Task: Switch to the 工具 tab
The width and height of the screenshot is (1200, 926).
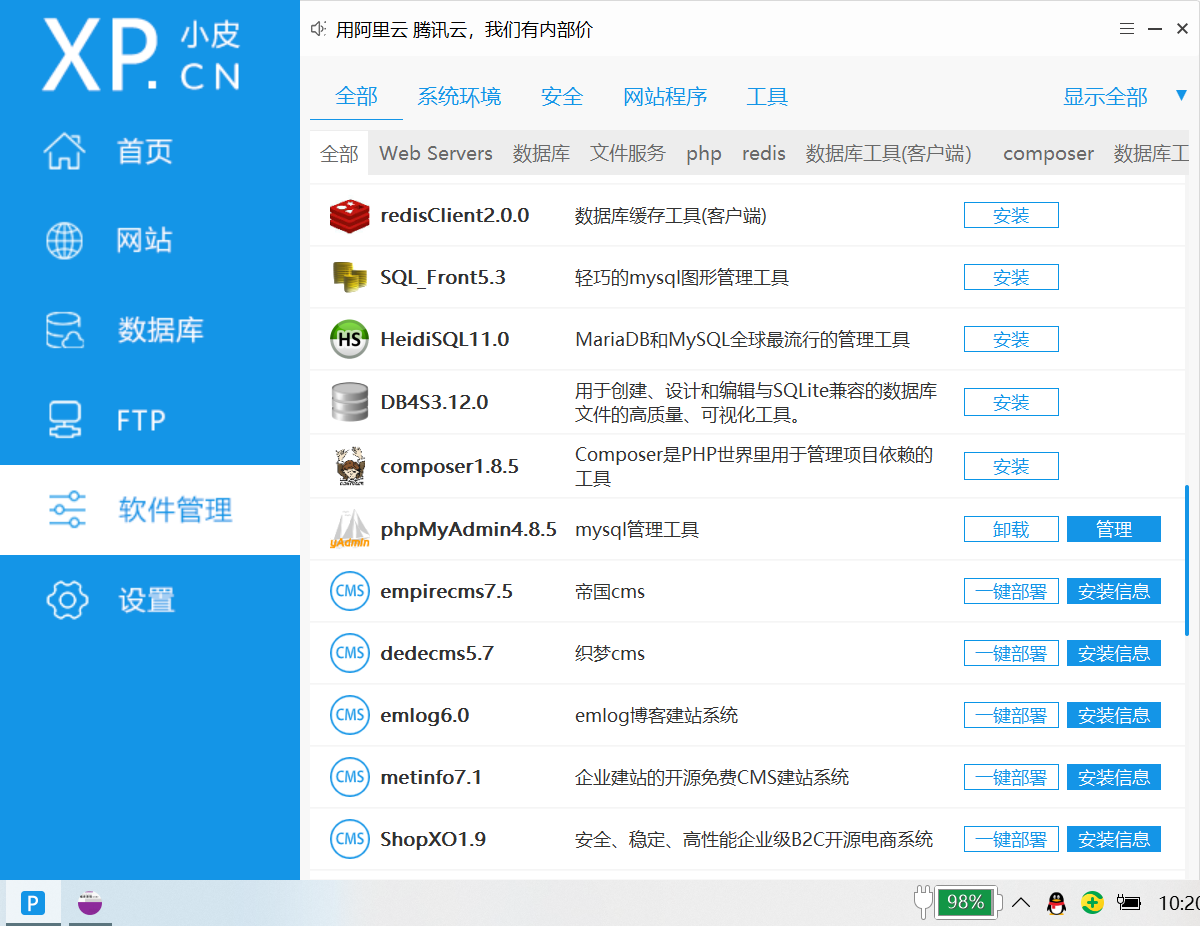Action: click(767, 97)
